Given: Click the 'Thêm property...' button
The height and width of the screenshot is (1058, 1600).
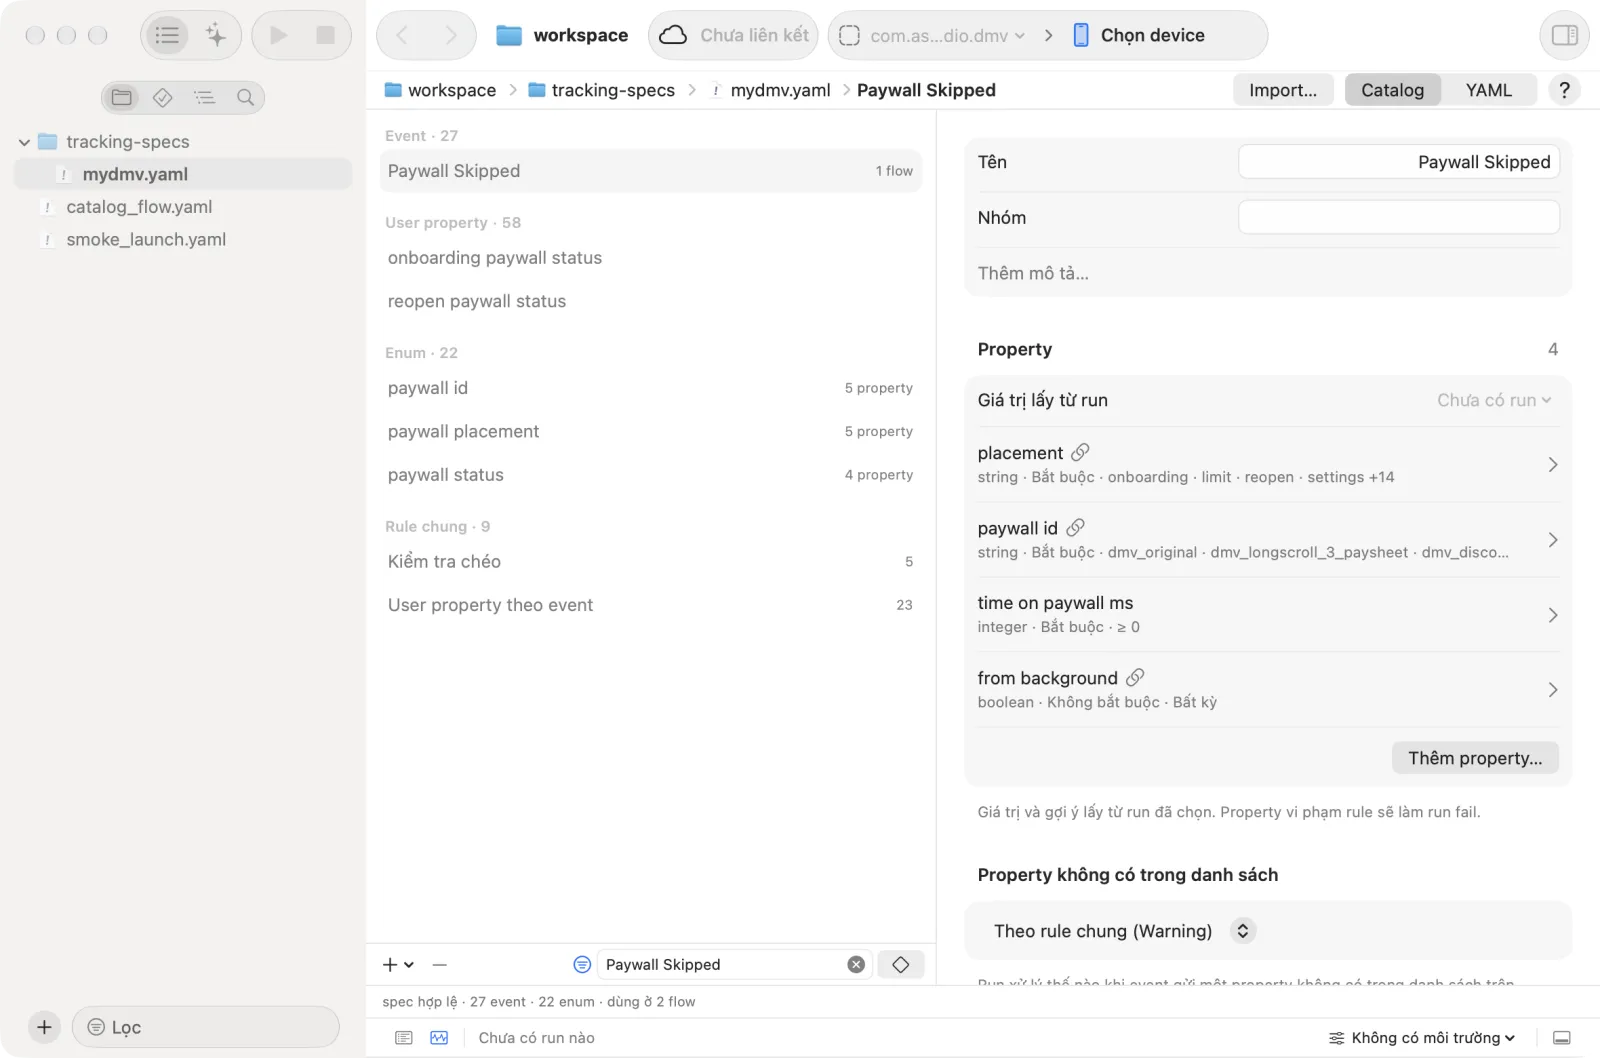Looking at the screenshot, I should pos(1475,758).
